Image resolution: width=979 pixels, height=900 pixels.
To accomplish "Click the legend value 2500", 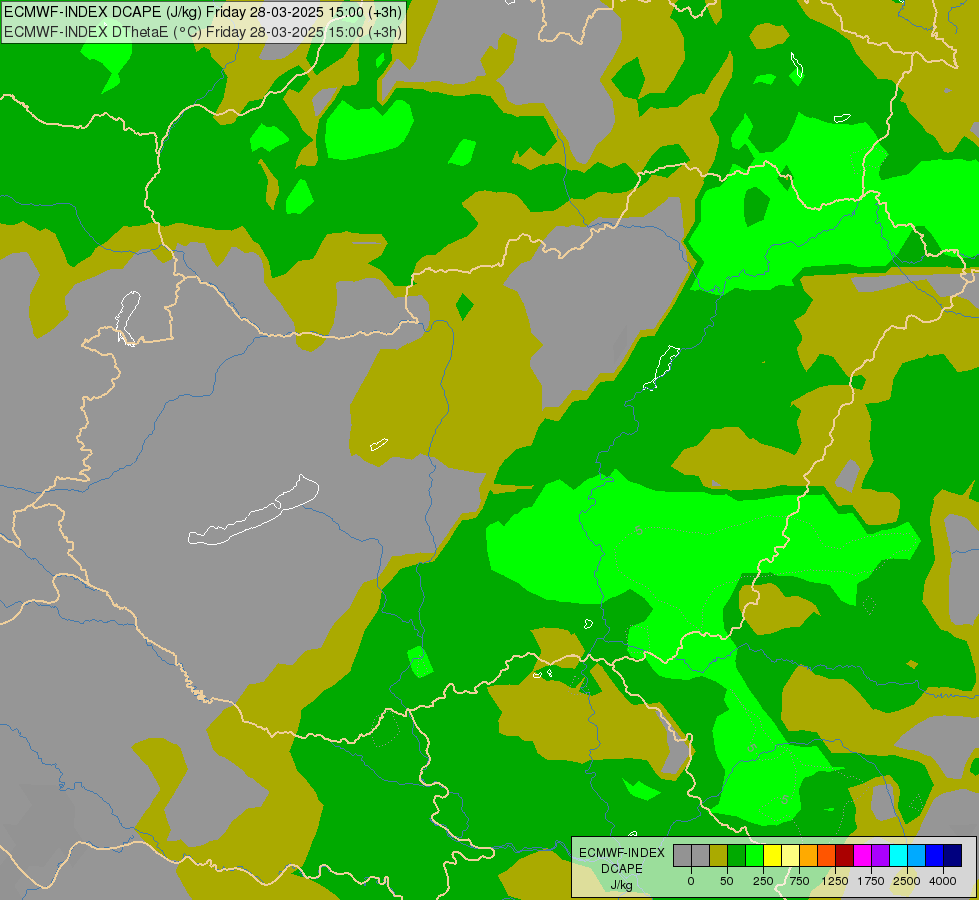I will click(907, 881).
